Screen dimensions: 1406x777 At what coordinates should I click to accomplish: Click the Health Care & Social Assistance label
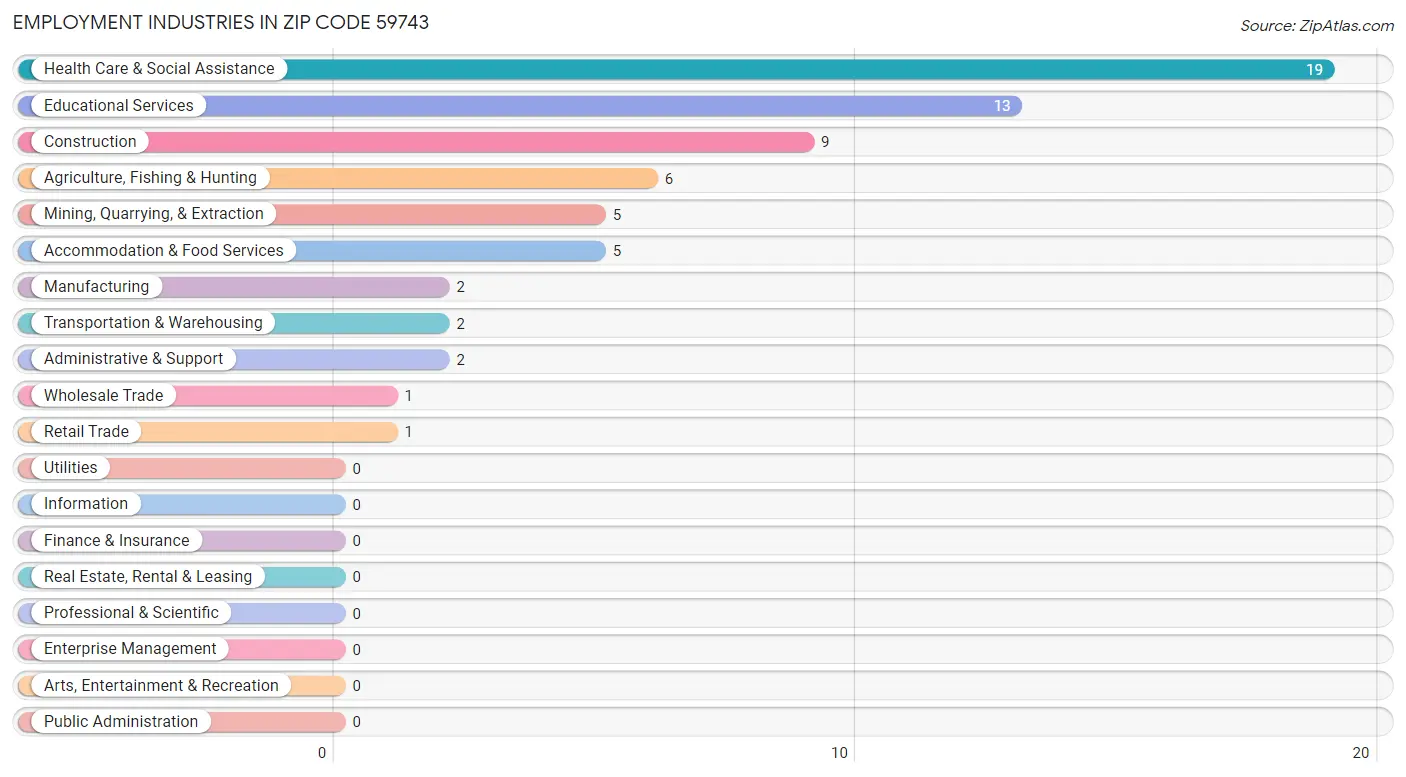click(159, 69)
